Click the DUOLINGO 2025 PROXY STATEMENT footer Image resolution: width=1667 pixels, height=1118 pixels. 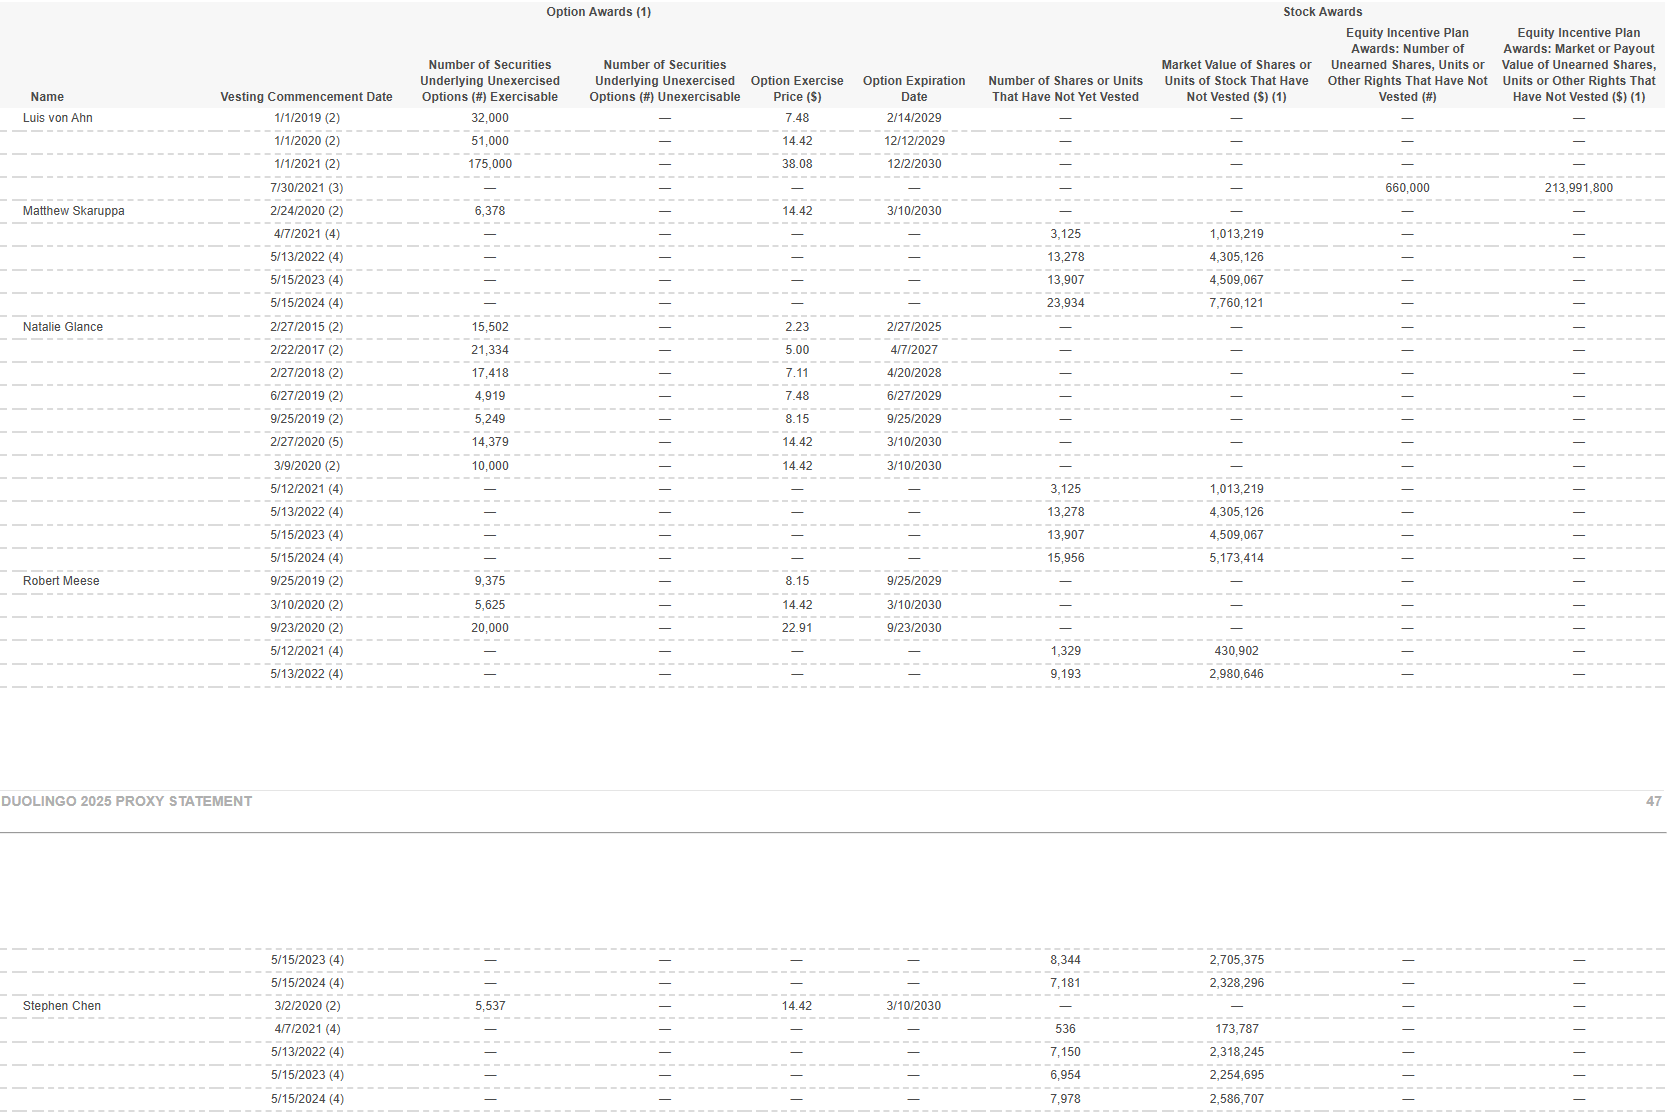click(127, 801)
